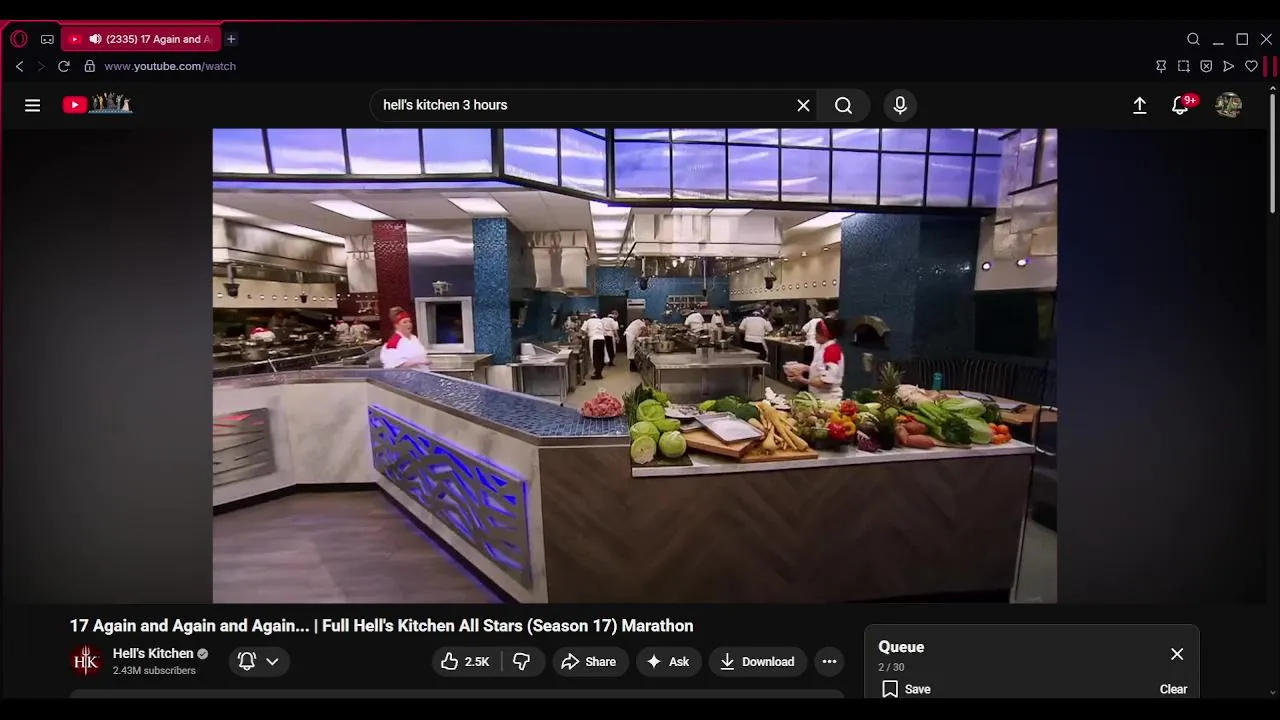Like the video with 2.5K likes
Viewport: 1280px width, 720px height.
(x=466, y=661)
